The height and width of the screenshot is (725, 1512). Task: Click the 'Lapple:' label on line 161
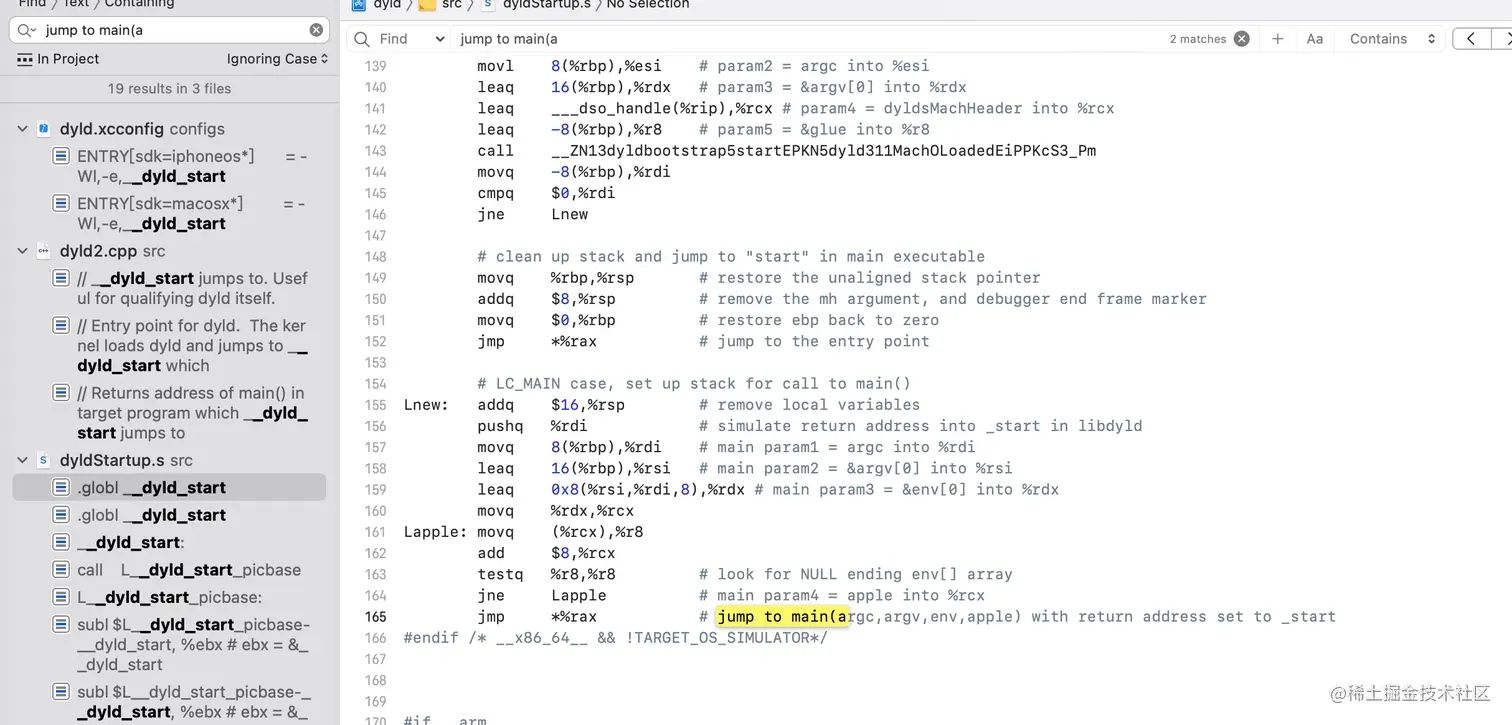pos(436,532)
